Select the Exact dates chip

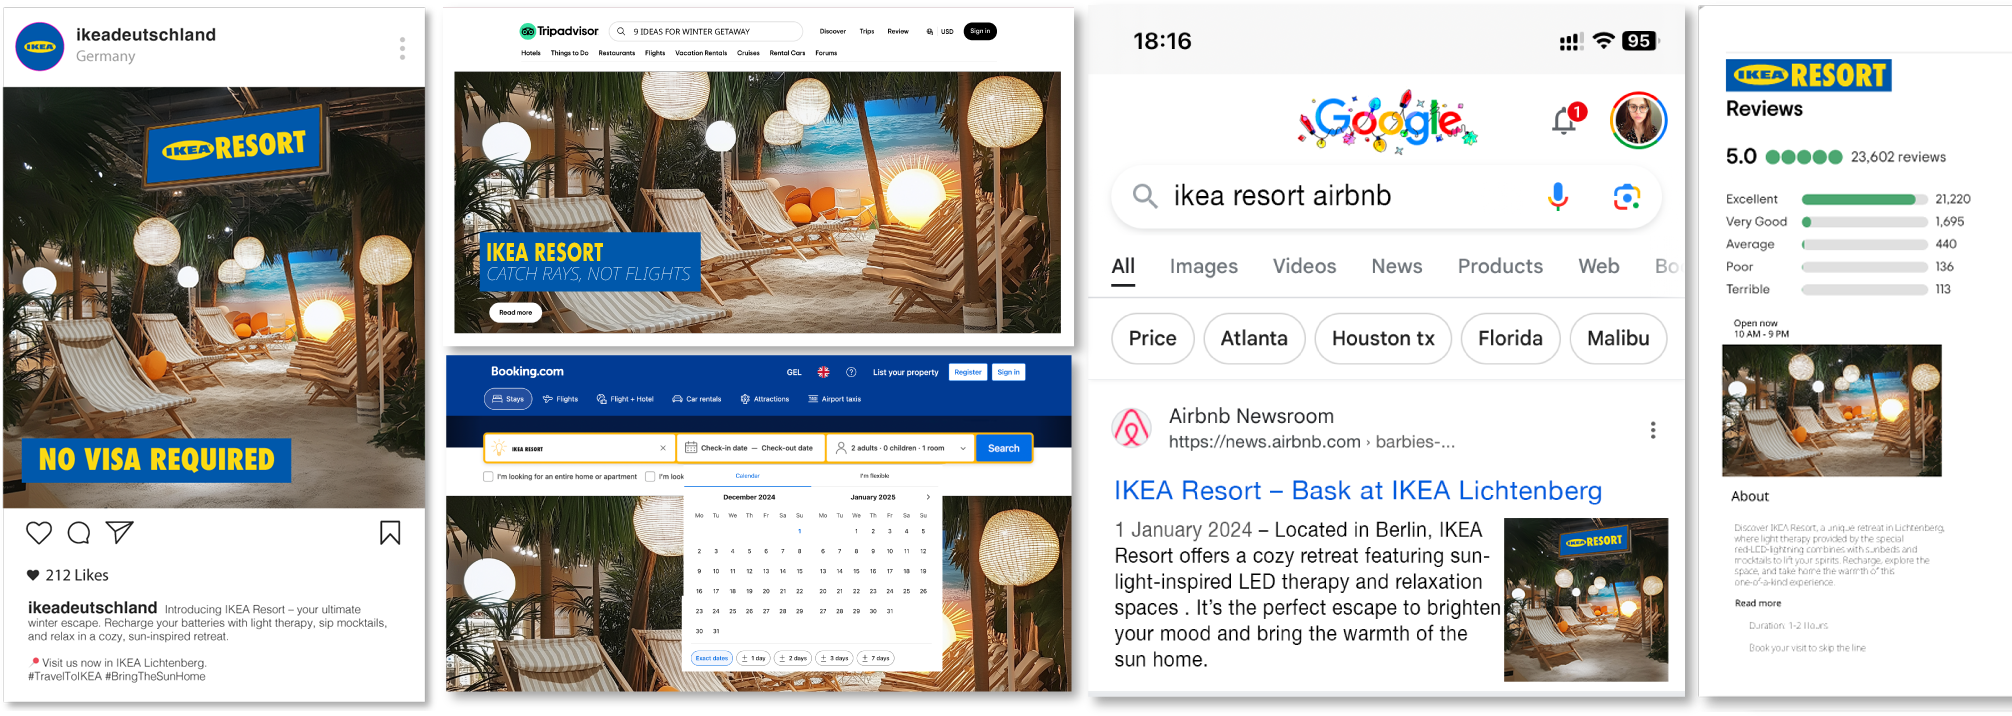point(712,658)
